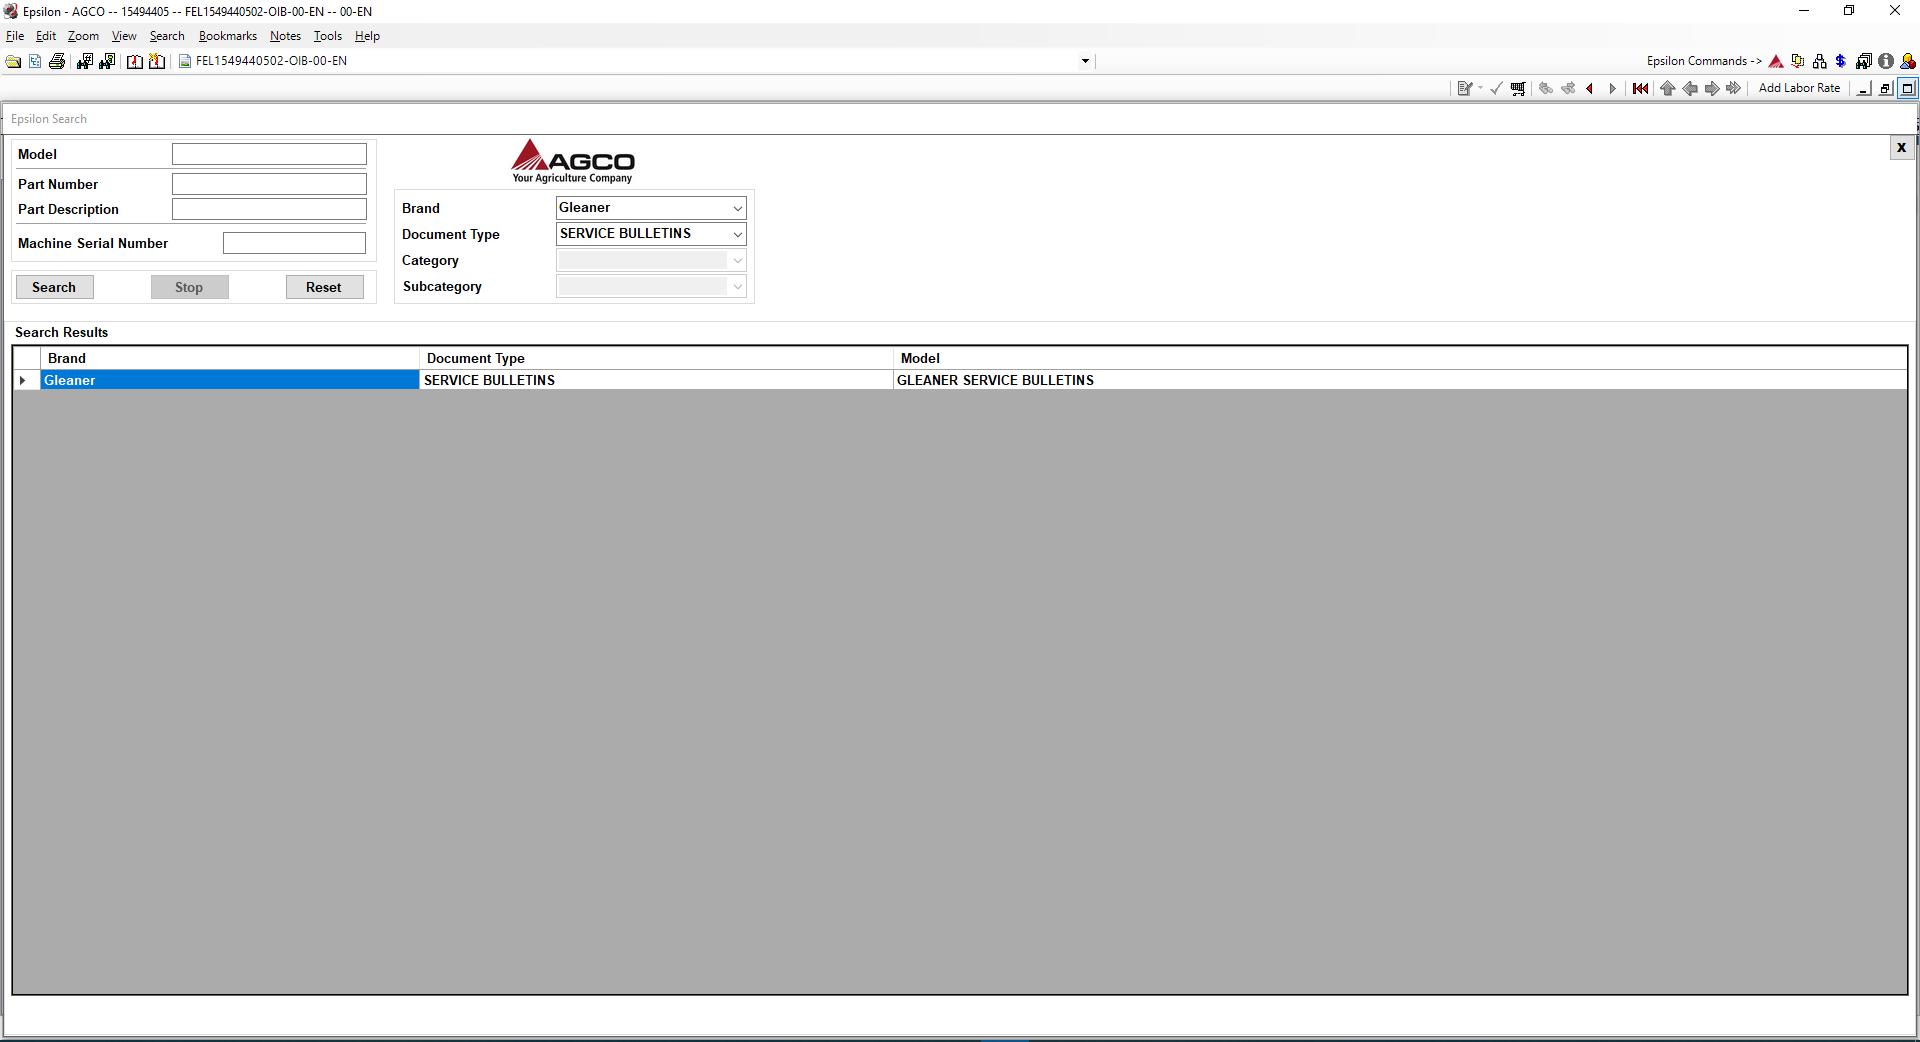This screenshot has width=1920, height=1042.
Task: Open the File menu
Action: (15, 36)
